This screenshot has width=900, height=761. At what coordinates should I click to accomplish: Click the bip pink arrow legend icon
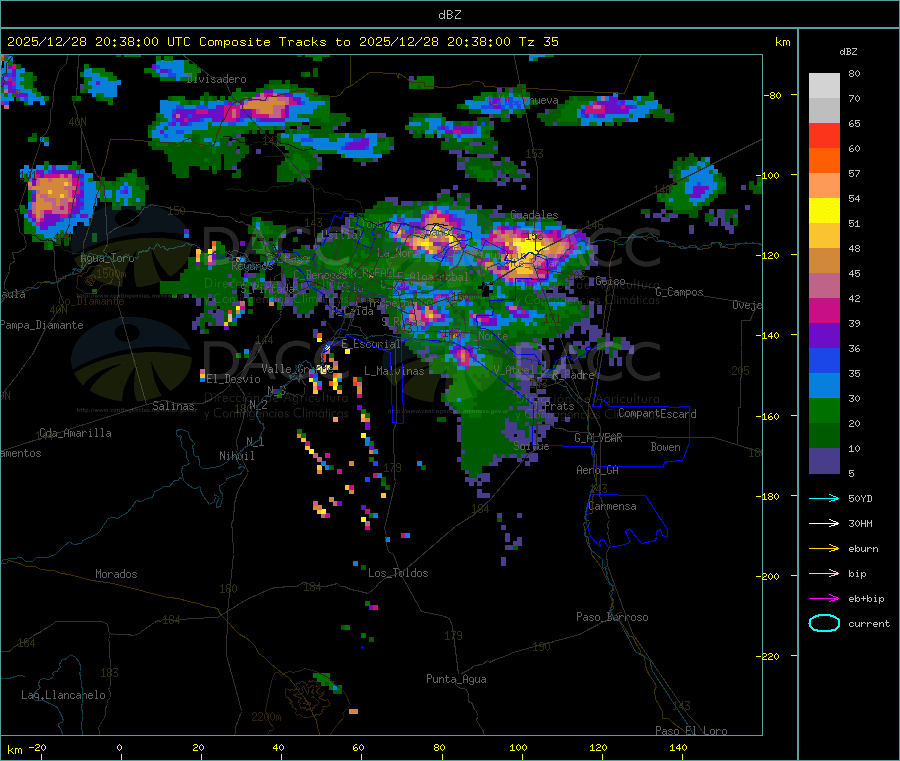(824, 573)
